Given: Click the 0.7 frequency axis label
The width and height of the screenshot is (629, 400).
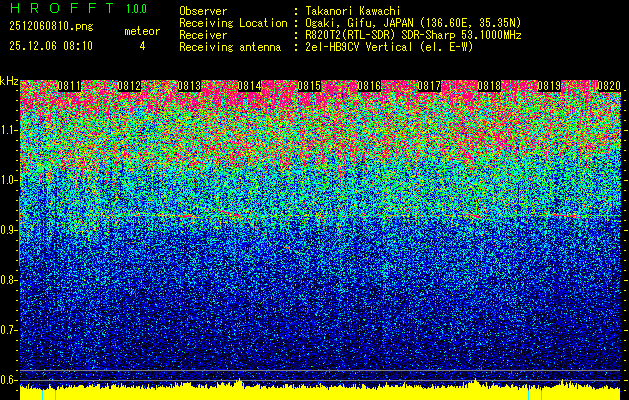Looking at the screenshot, I should coord(9,329).
